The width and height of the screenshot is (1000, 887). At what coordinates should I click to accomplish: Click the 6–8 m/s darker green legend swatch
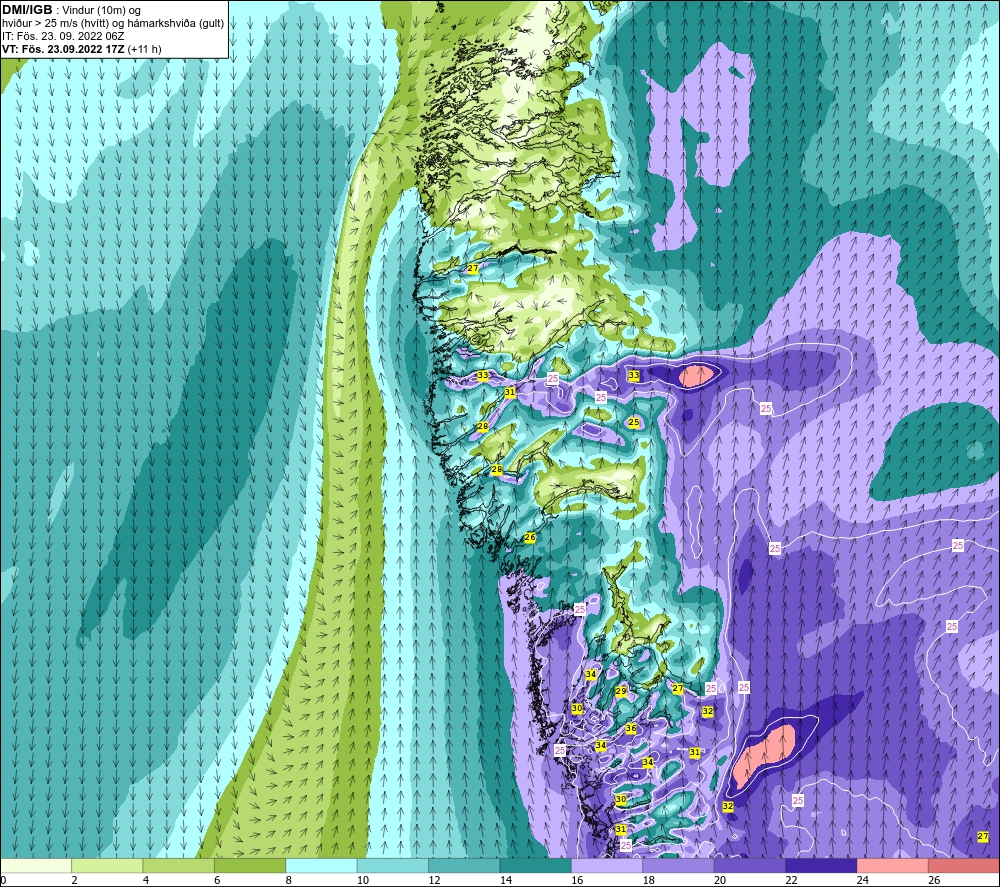pyautogui.click(x=250, y=865)
